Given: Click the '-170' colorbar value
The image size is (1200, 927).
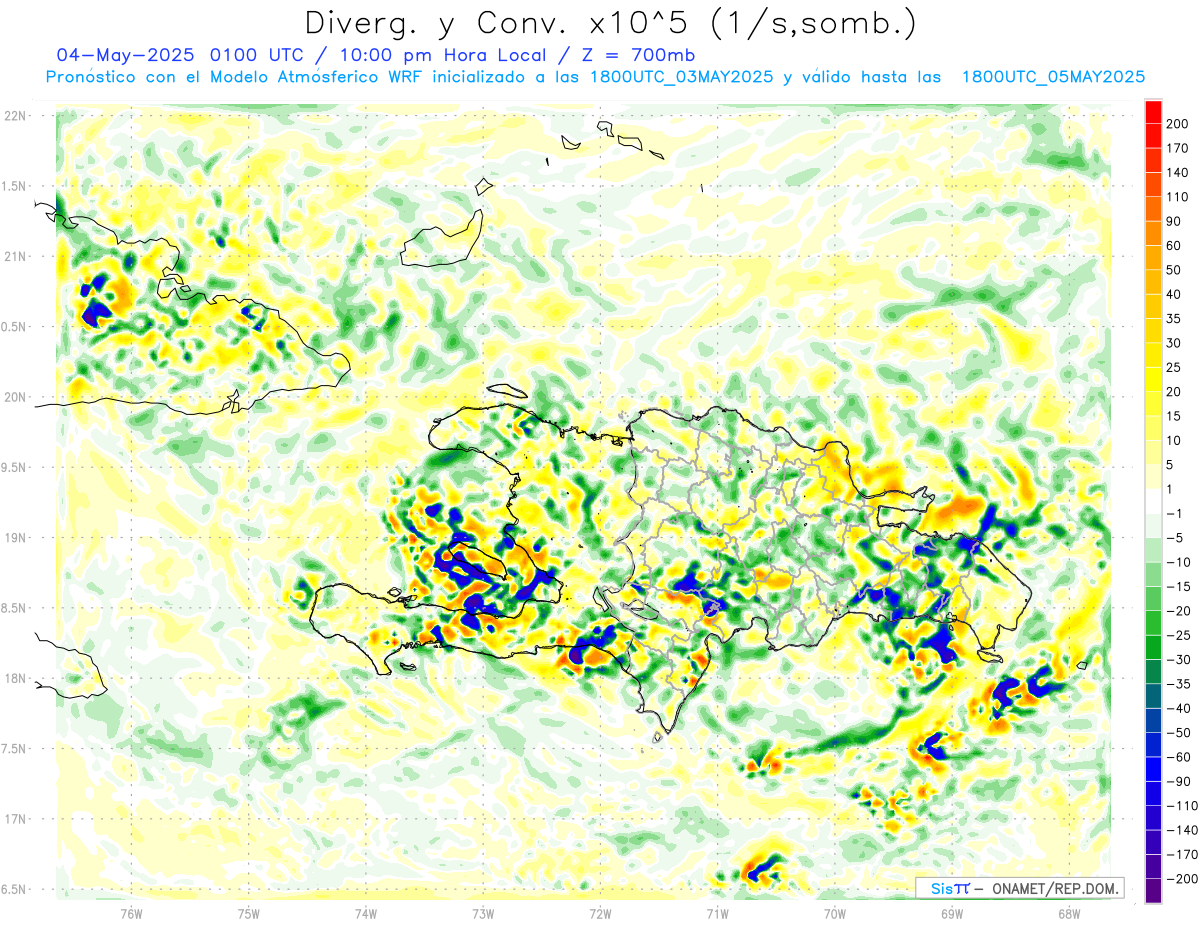Looking at the screenshot, I should coord(1181,855).
